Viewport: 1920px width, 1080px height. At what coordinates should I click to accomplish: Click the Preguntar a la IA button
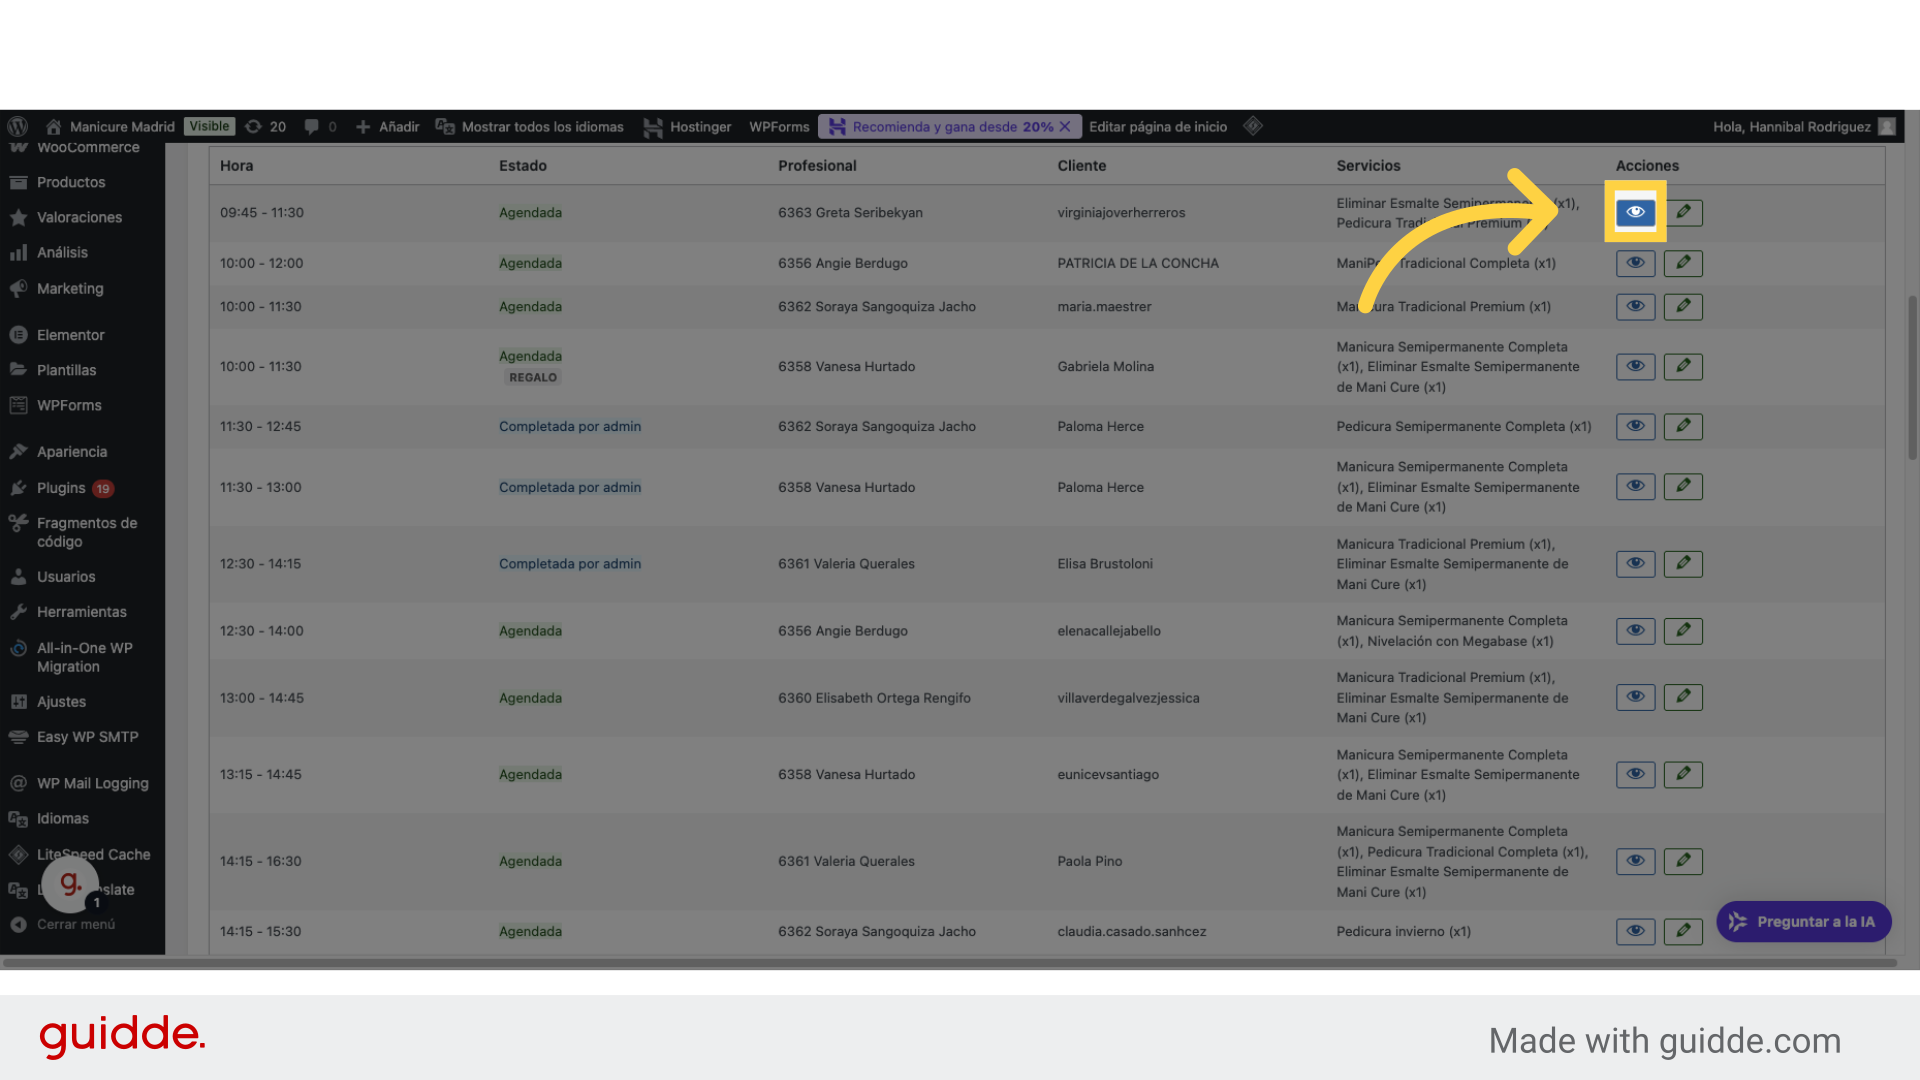pos(1803,922)
